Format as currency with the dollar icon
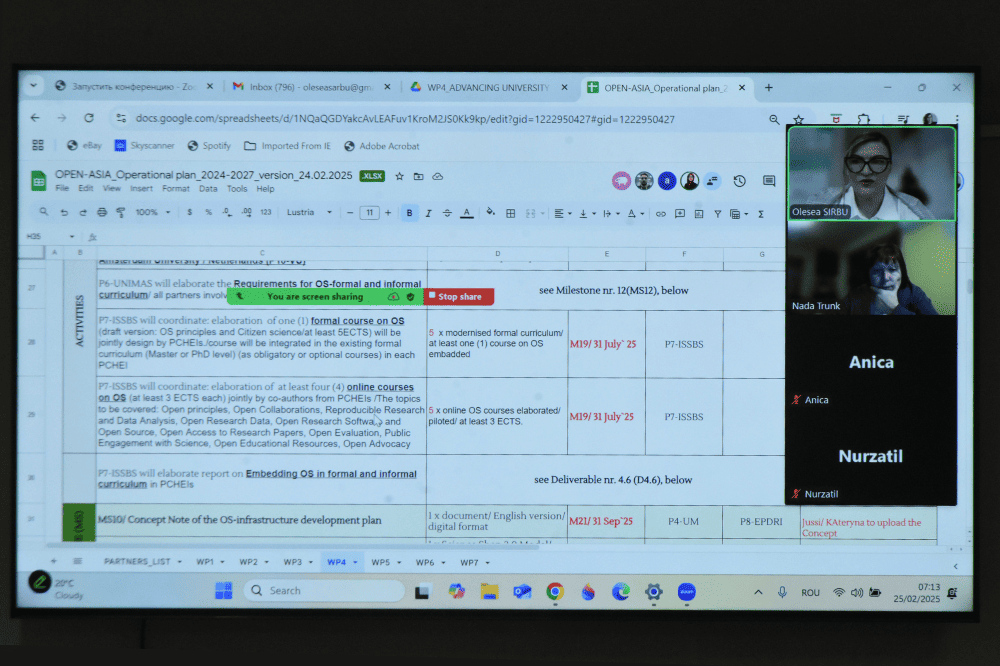The height and width of the screenshot is (666, 1000). 189,212
